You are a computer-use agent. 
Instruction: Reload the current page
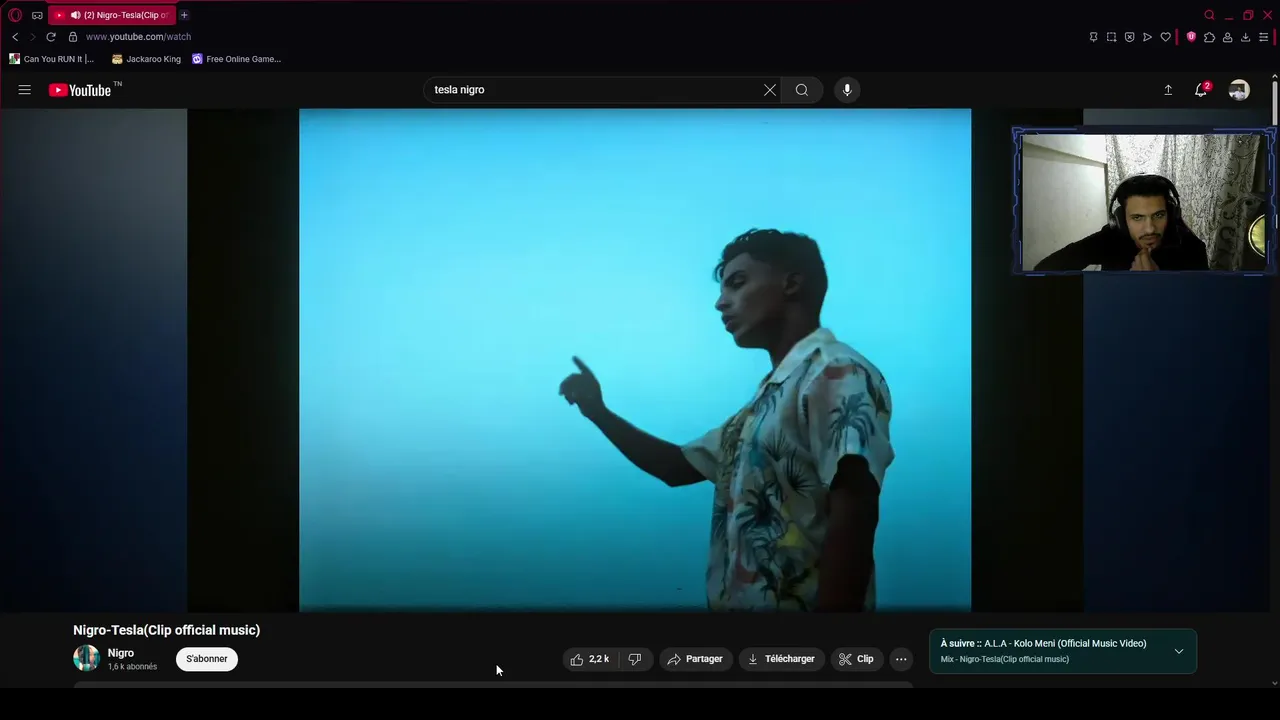point(51,37)
